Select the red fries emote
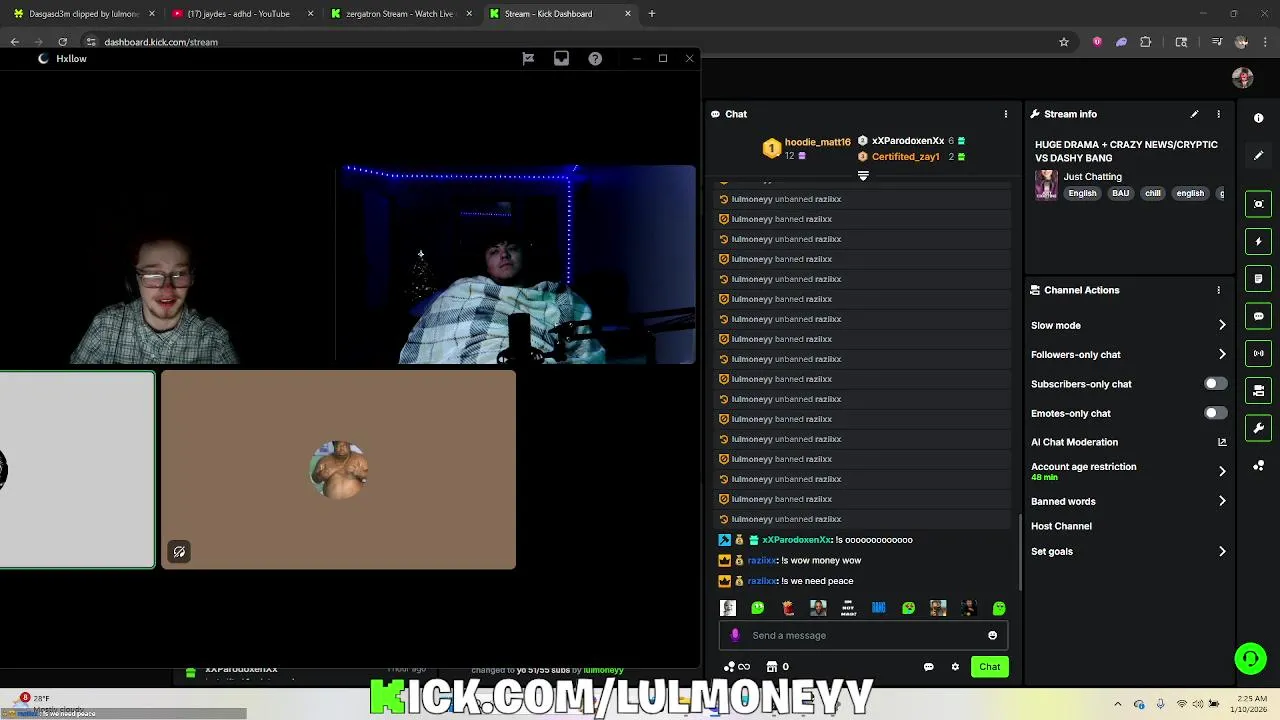This screenshot has width=1280, height=720. (788, 608)
